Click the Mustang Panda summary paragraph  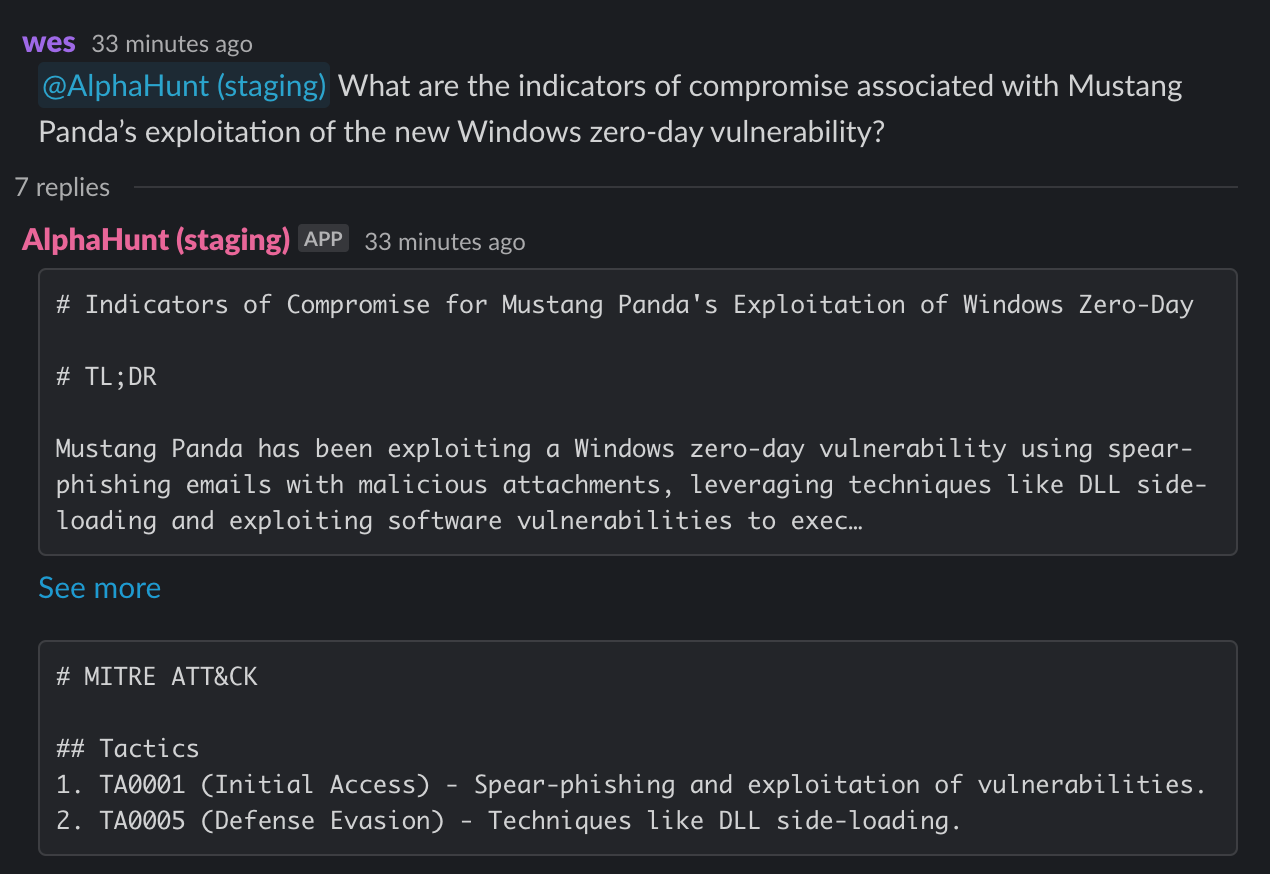632,485
